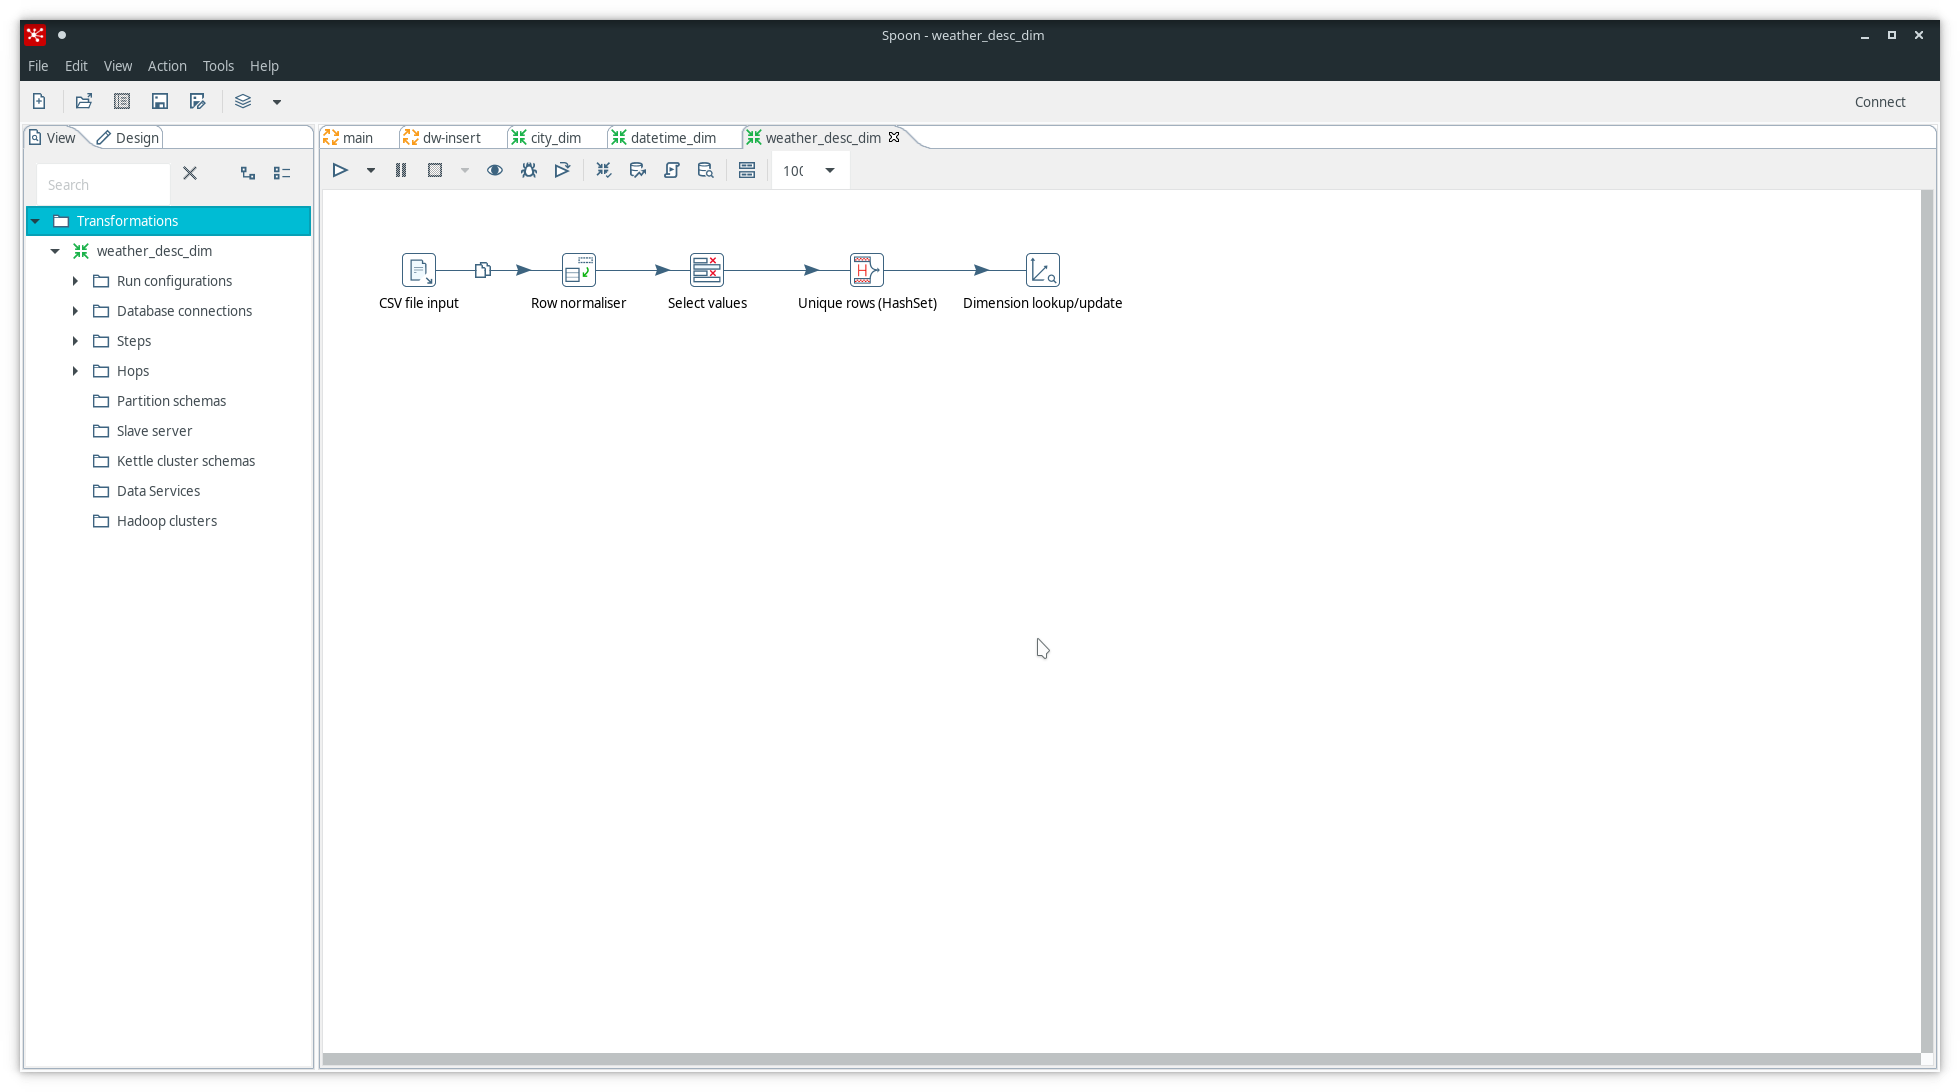This screenshot has width=1960, height=1092.
Task: Select the weather_desc_dim tab
Action: [822, 138]
